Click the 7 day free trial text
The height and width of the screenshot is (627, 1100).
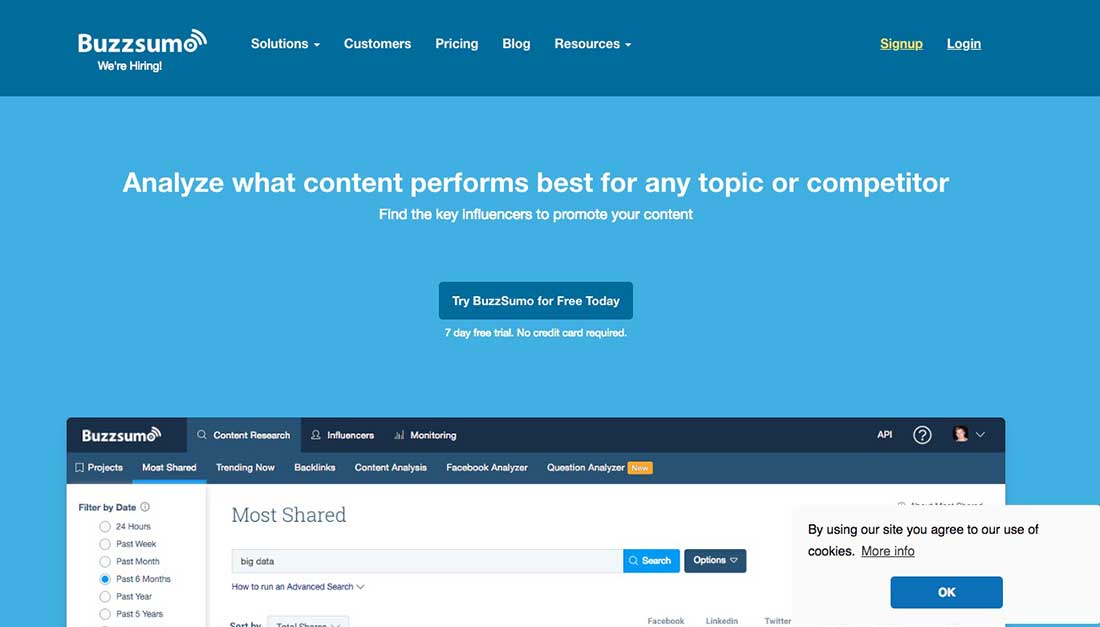tap(536, 332)
